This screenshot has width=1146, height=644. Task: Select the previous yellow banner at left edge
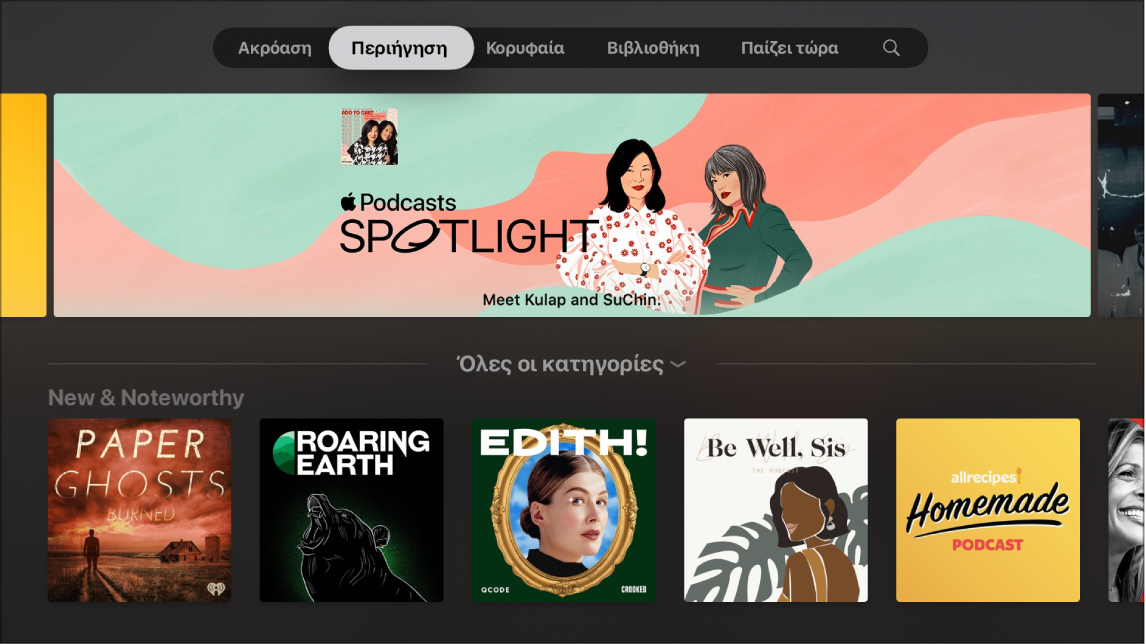(x=23, y=205)
